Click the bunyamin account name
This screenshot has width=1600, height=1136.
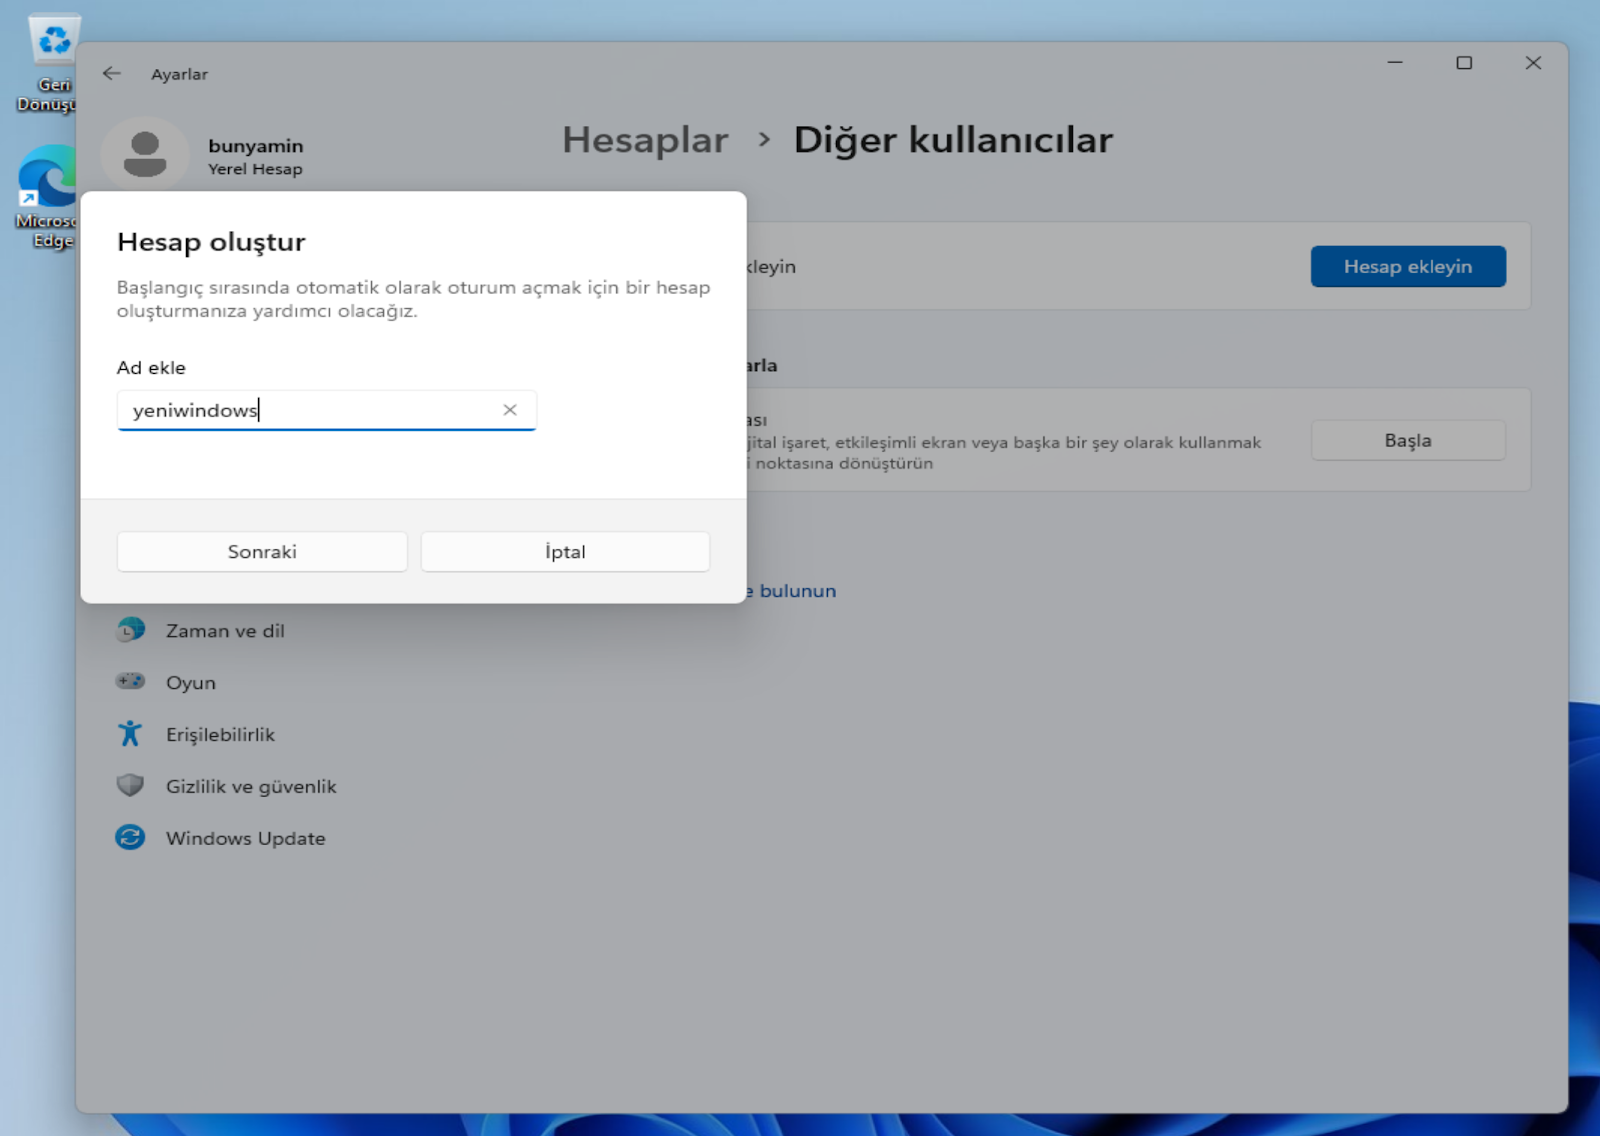pos(256,146)
